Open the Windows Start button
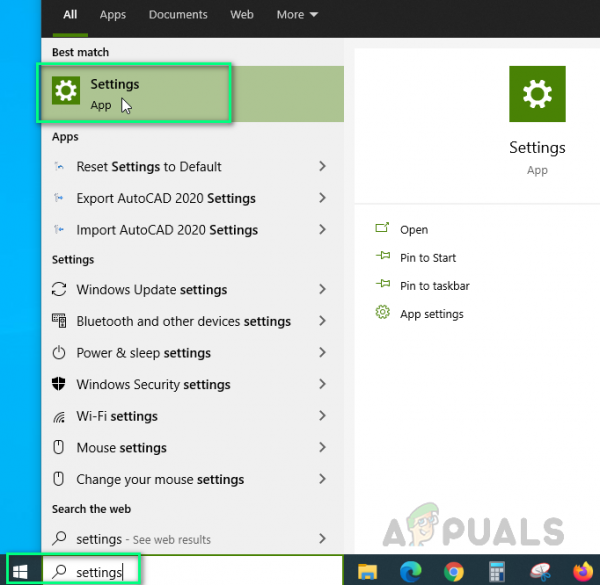This screenshot has height=585, width=600. (20, 572)
